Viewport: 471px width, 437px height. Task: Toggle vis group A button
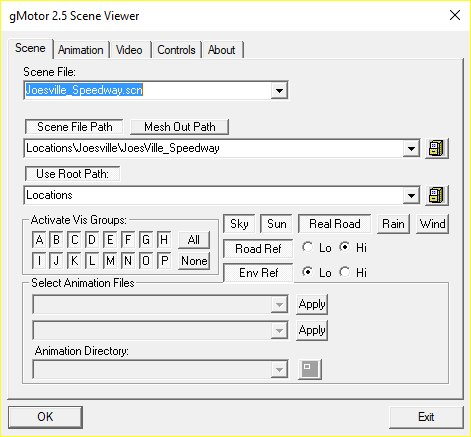(39, 240)
